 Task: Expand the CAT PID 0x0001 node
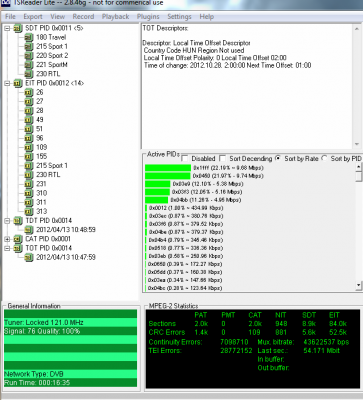(x=7, y=239)
